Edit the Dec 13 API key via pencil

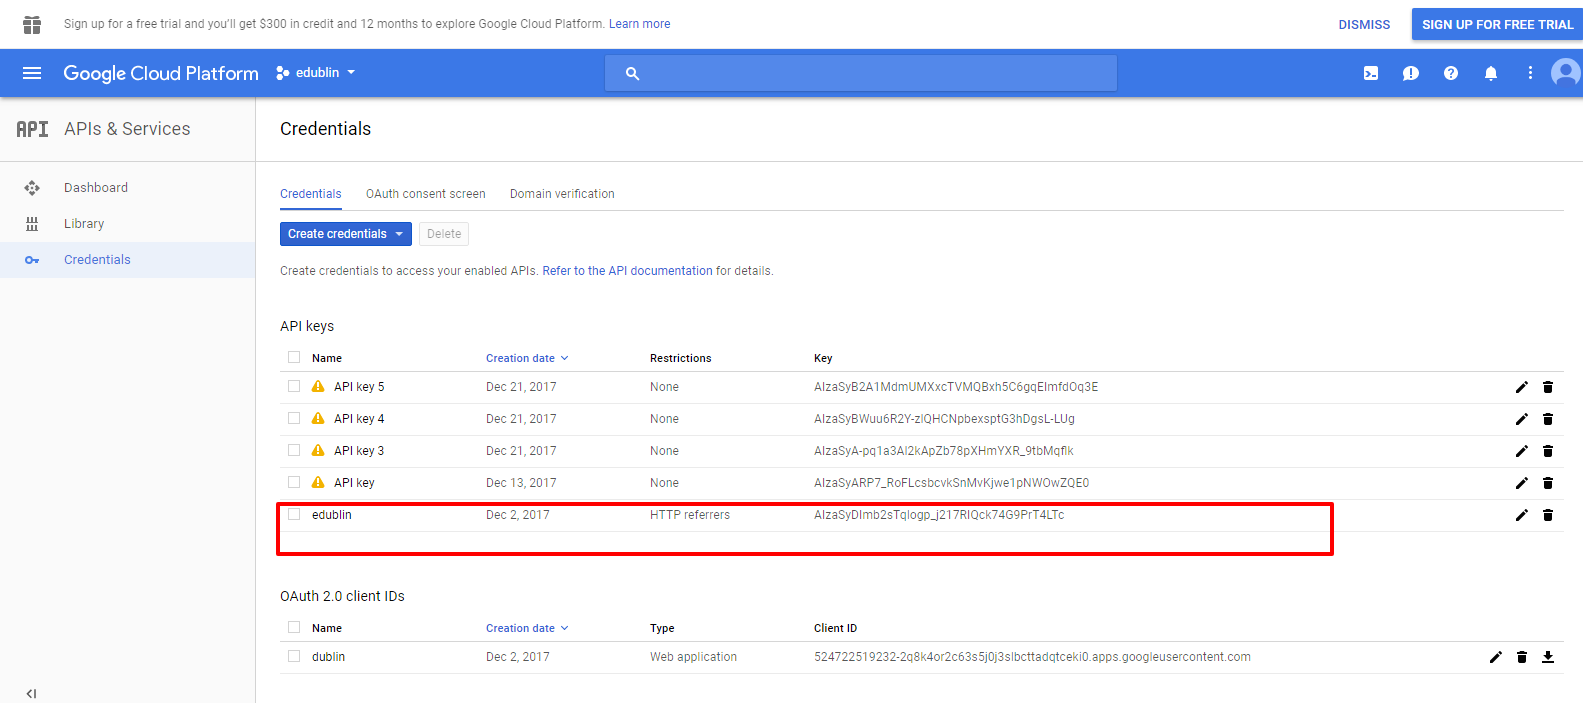[x=1522, y=483]
